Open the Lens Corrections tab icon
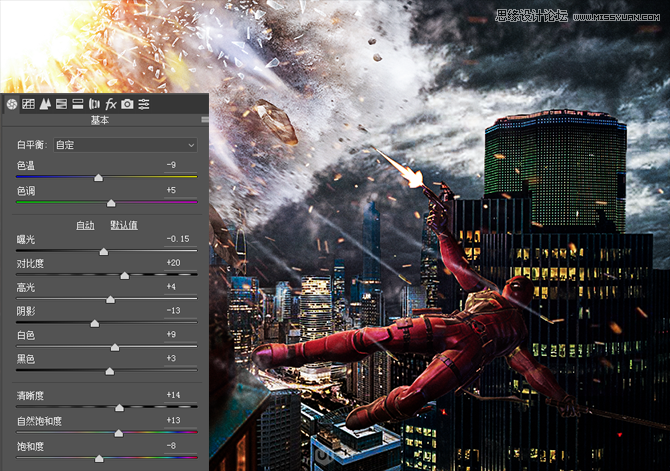The width and height of the screenshot is (670, 471). tap(94, 104)
